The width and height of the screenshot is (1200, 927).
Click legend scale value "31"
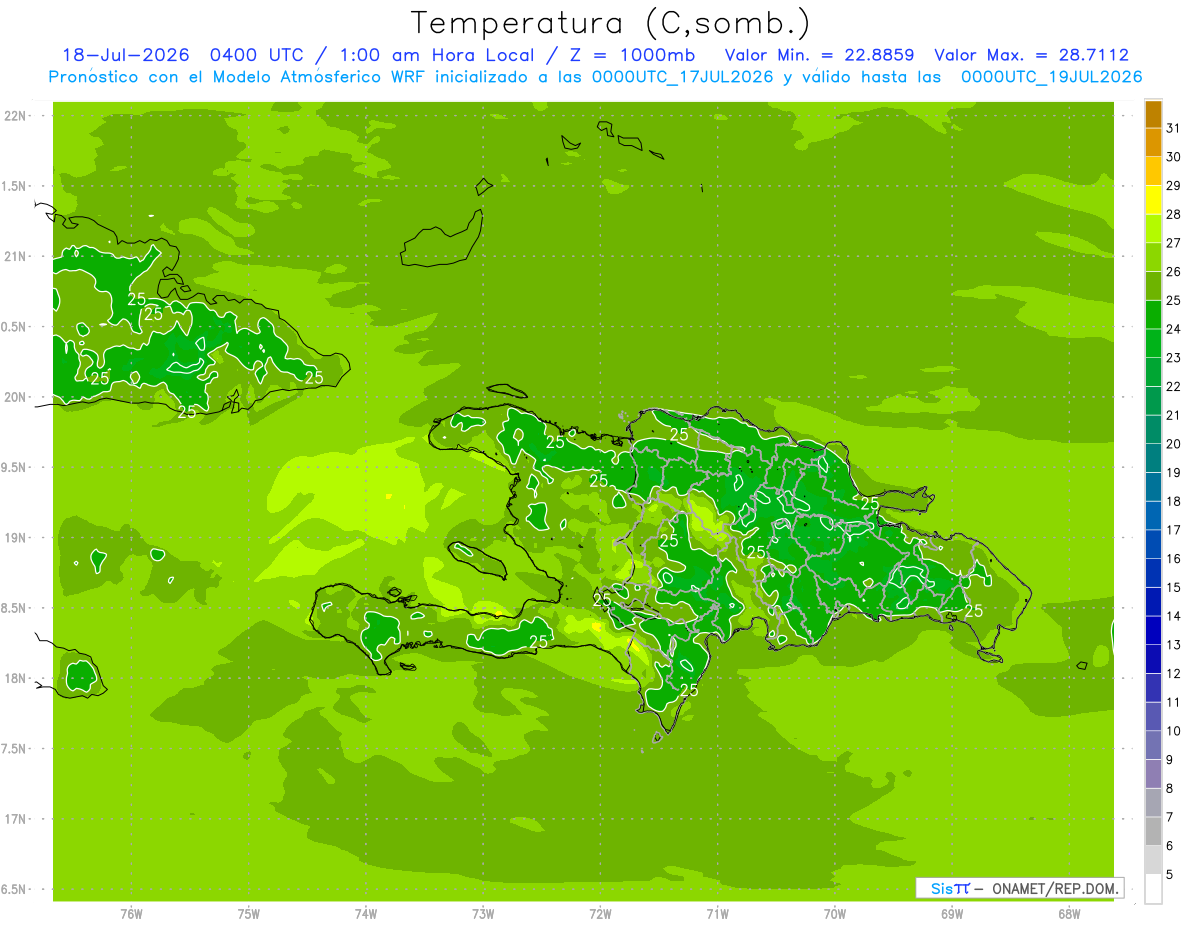(1174, 128)
